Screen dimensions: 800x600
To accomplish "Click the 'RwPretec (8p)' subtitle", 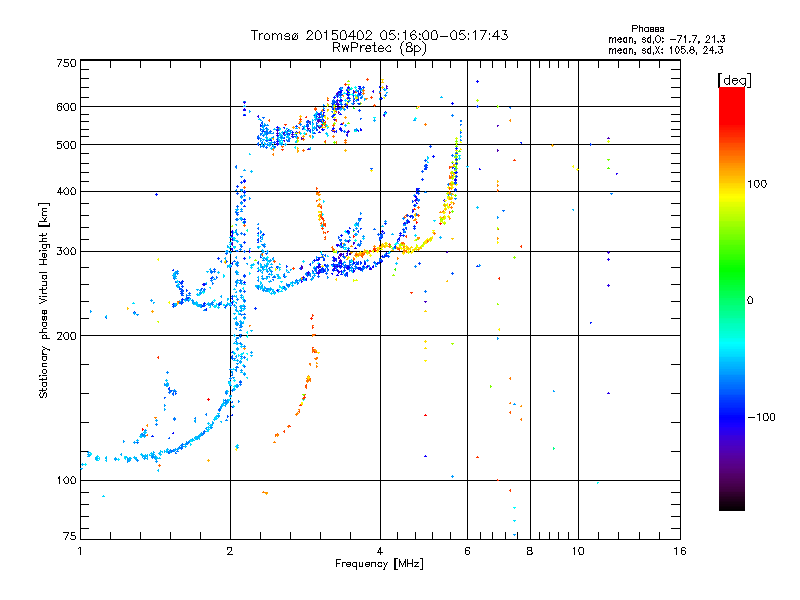I will [x=379, y=48].
